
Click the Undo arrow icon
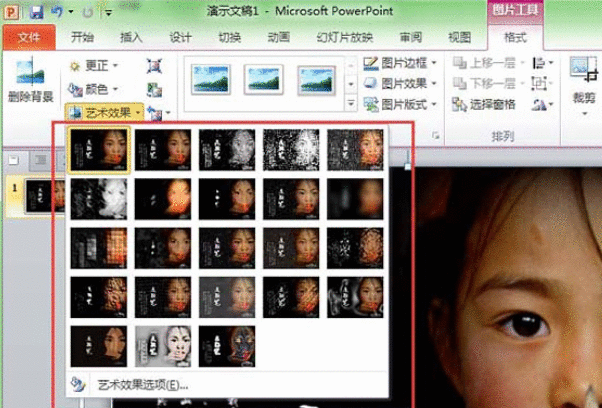57,12
